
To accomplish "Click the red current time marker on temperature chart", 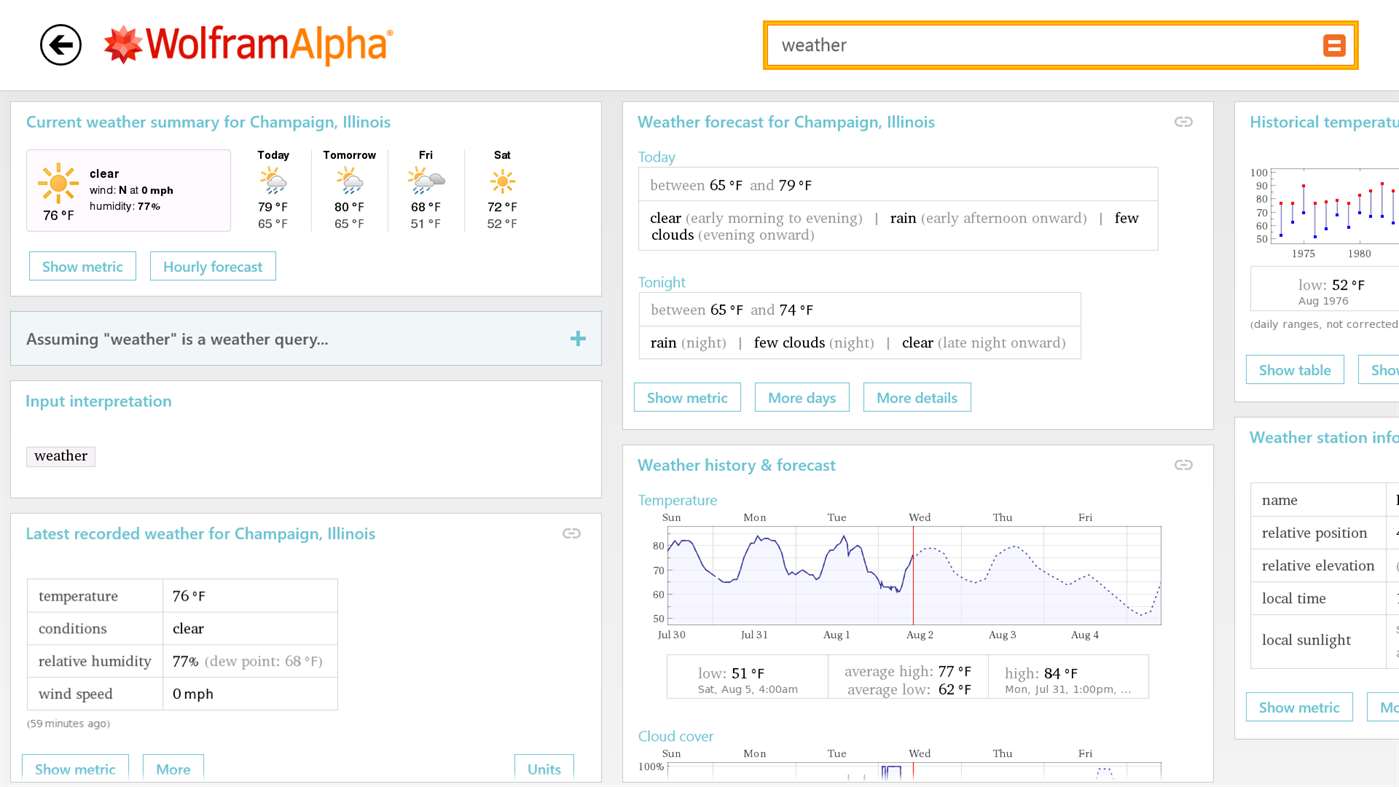I will coord(913,576).
